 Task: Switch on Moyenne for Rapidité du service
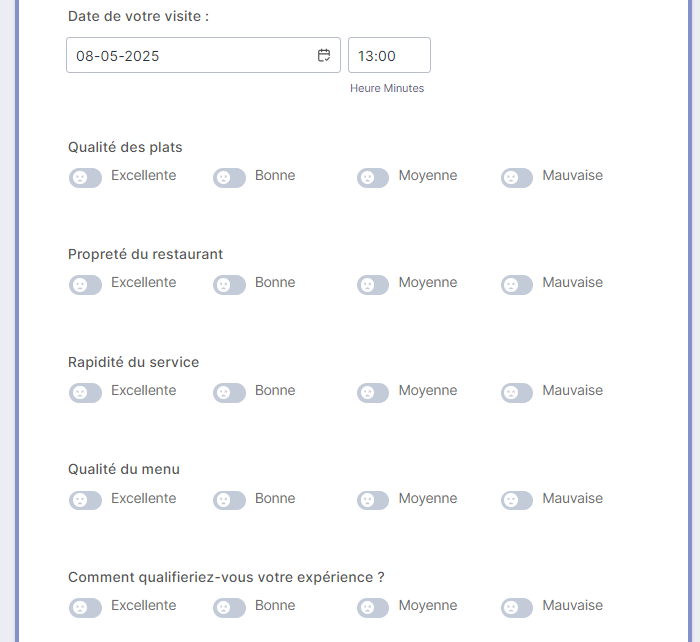click(x=374, y=392)
